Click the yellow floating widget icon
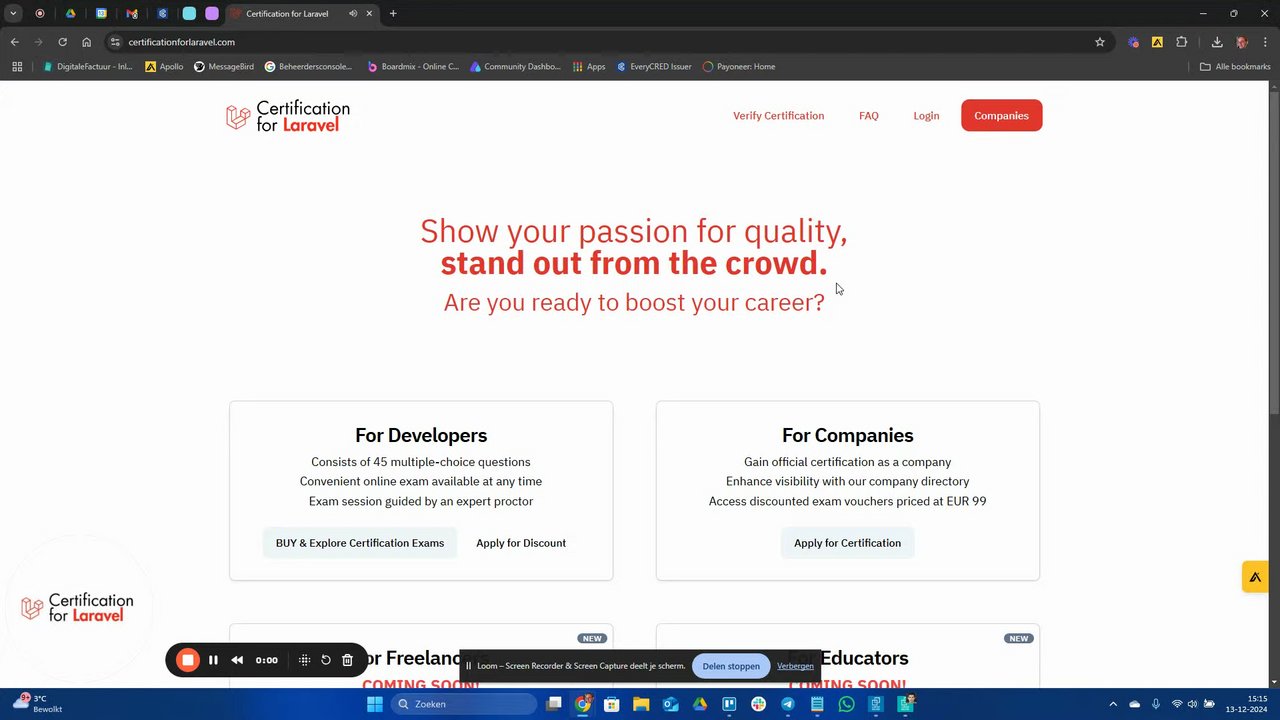Screen dimensions: 1280x720 [1255, 577]
